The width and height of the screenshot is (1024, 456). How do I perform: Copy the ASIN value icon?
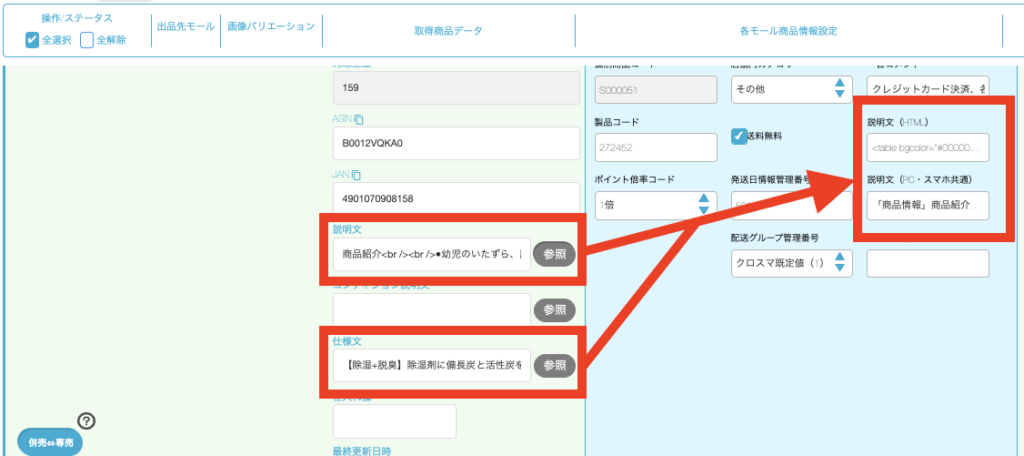tap(358, 120)
